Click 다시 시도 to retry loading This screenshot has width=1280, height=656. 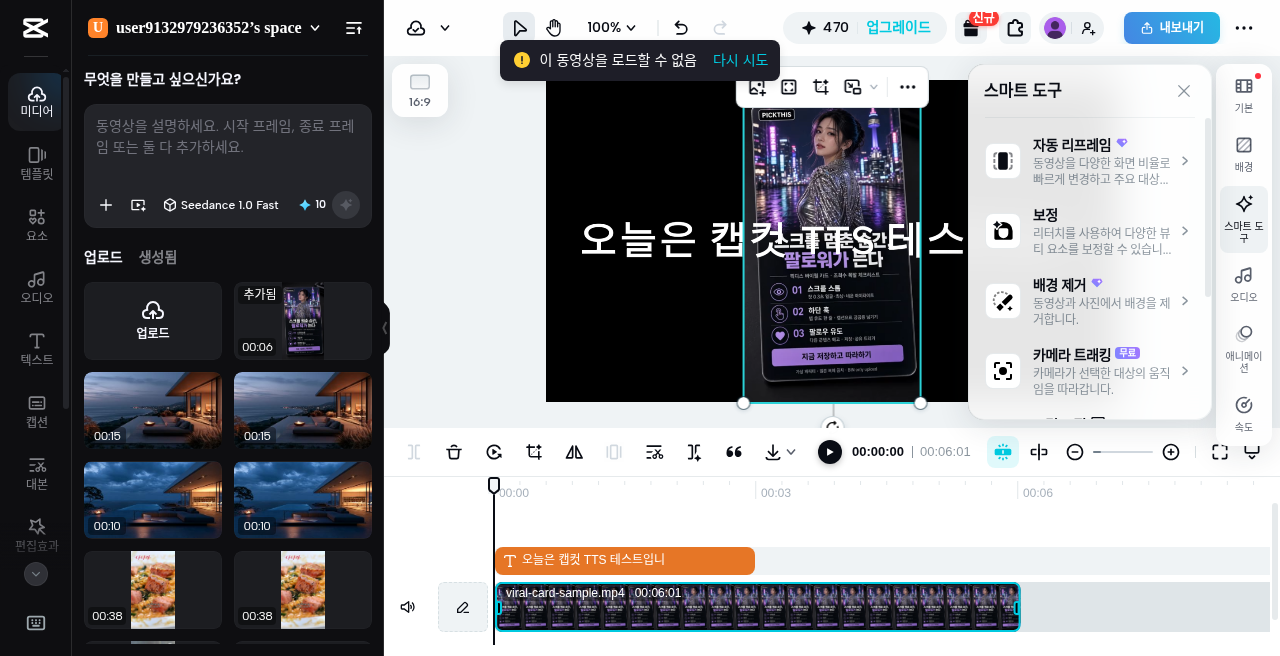(740, 60)
